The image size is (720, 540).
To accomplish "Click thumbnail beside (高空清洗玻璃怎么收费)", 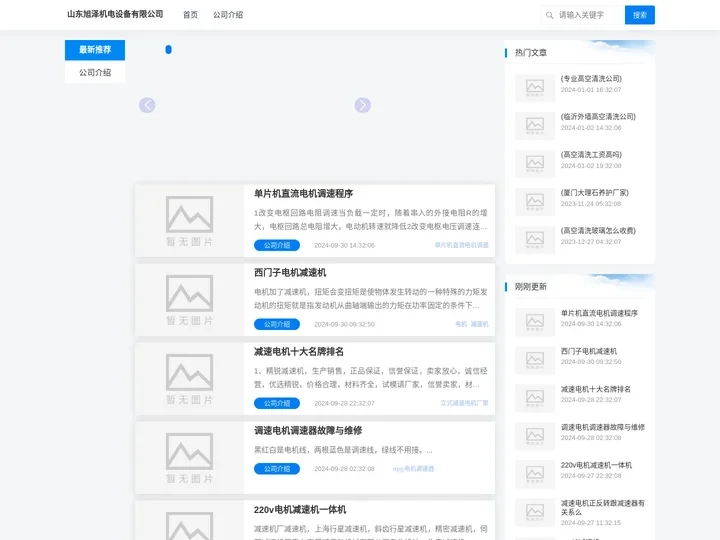I will [535, 240].
